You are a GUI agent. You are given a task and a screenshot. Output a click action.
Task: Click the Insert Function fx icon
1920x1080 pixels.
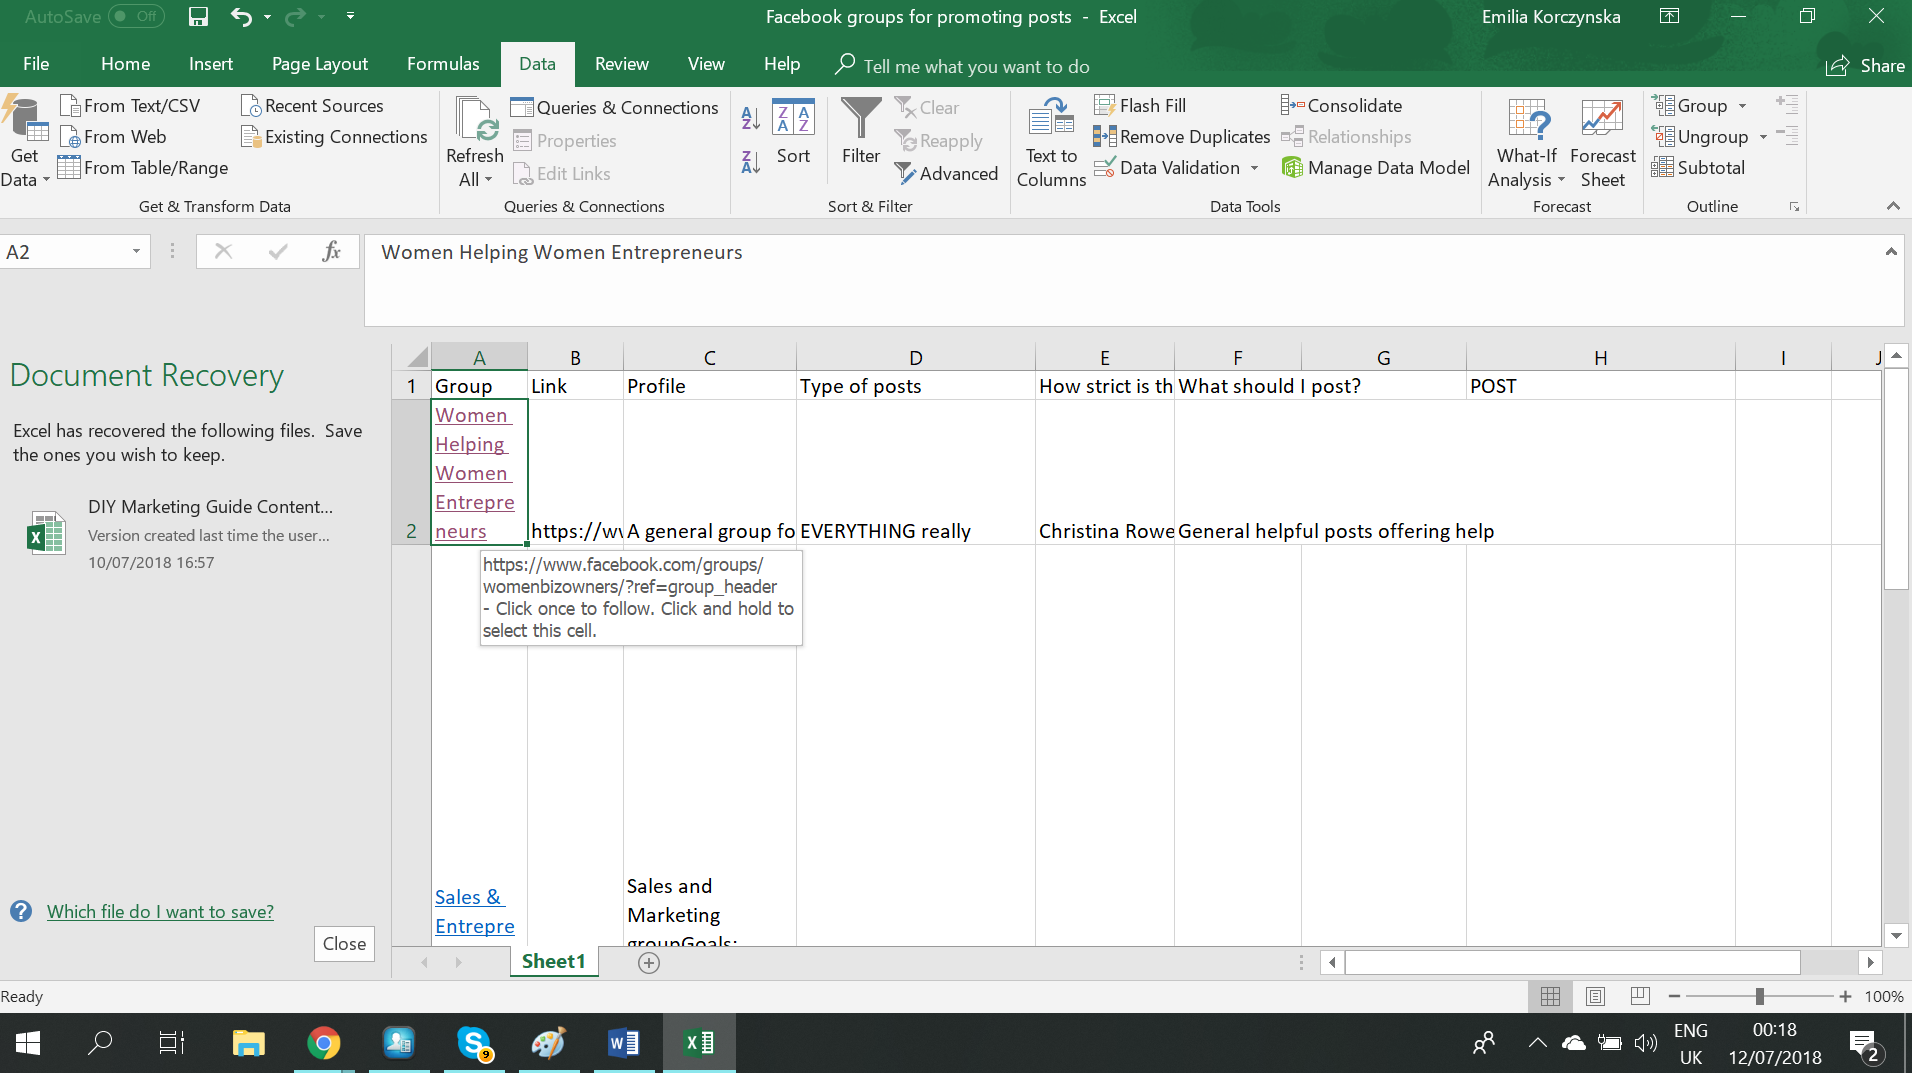(x=331, y=252)
